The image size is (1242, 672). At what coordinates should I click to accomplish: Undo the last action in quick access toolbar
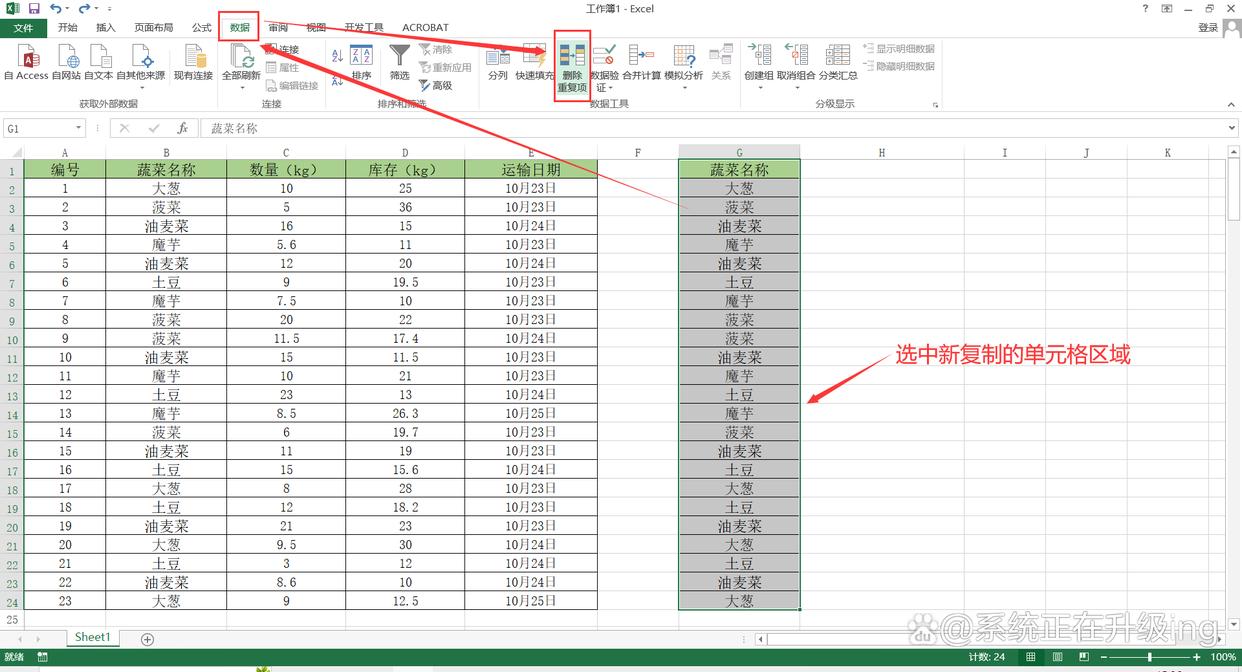(55, 9)
